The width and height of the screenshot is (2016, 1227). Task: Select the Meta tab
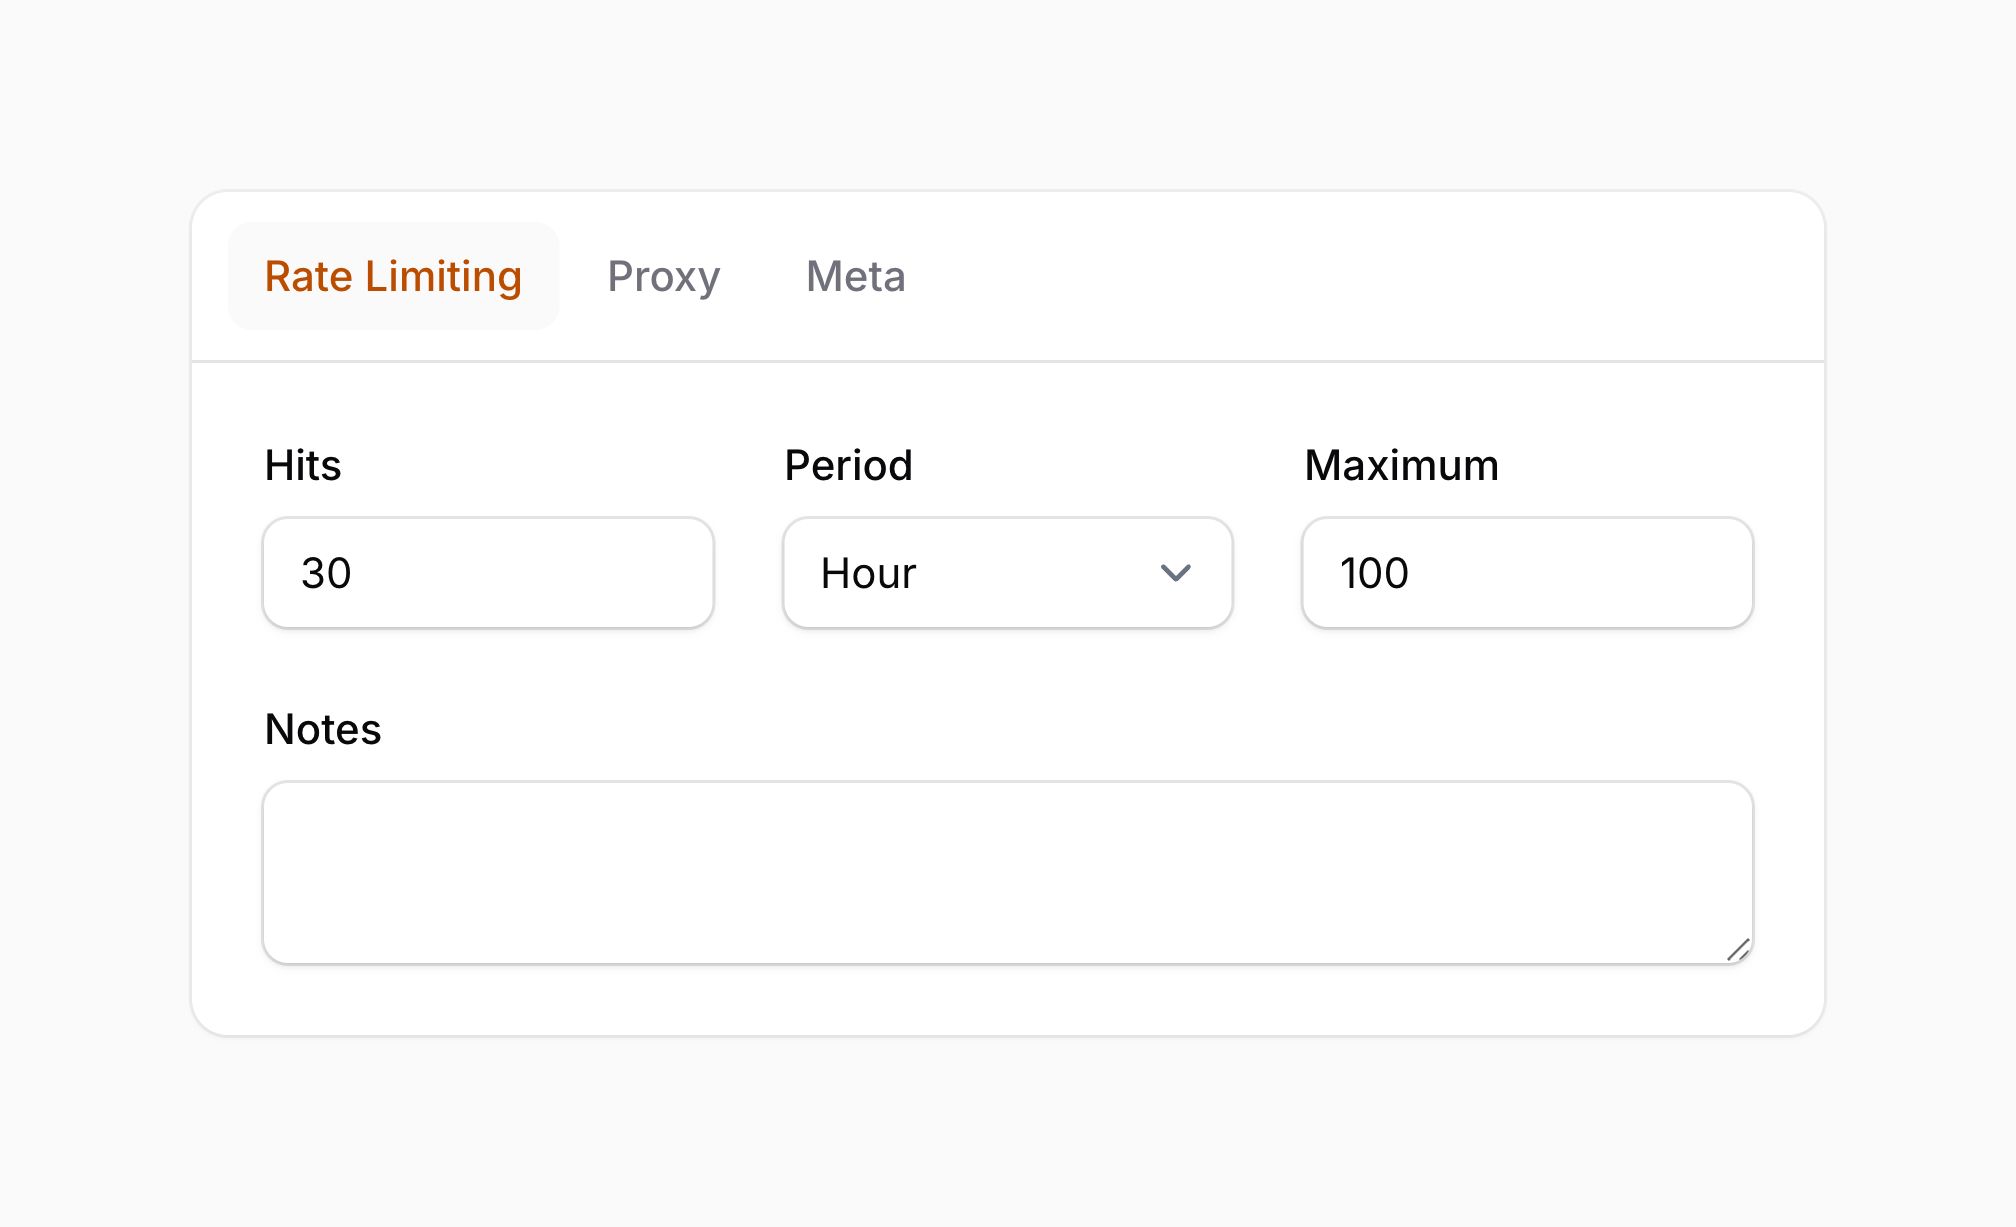855,276
